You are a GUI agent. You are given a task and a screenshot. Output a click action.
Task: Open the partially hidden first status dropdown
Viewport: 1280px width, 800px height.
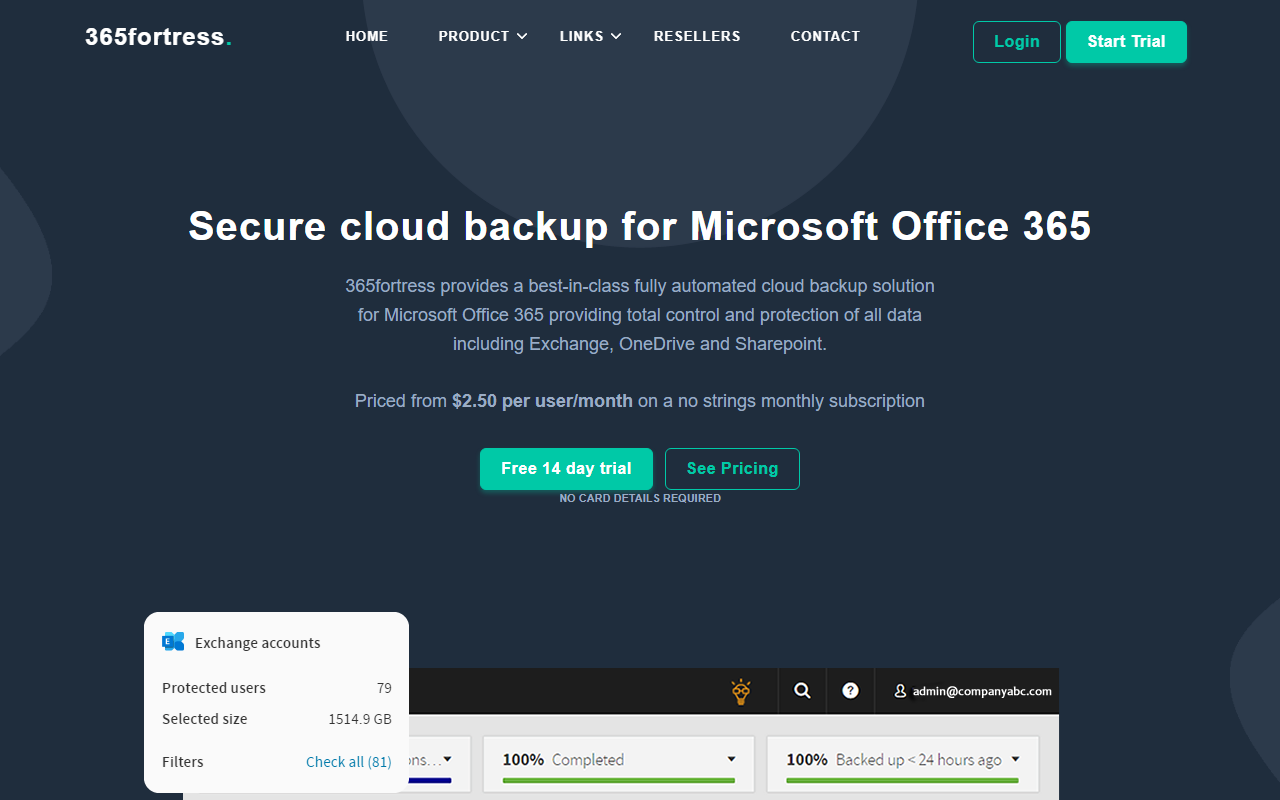(447, 760)
